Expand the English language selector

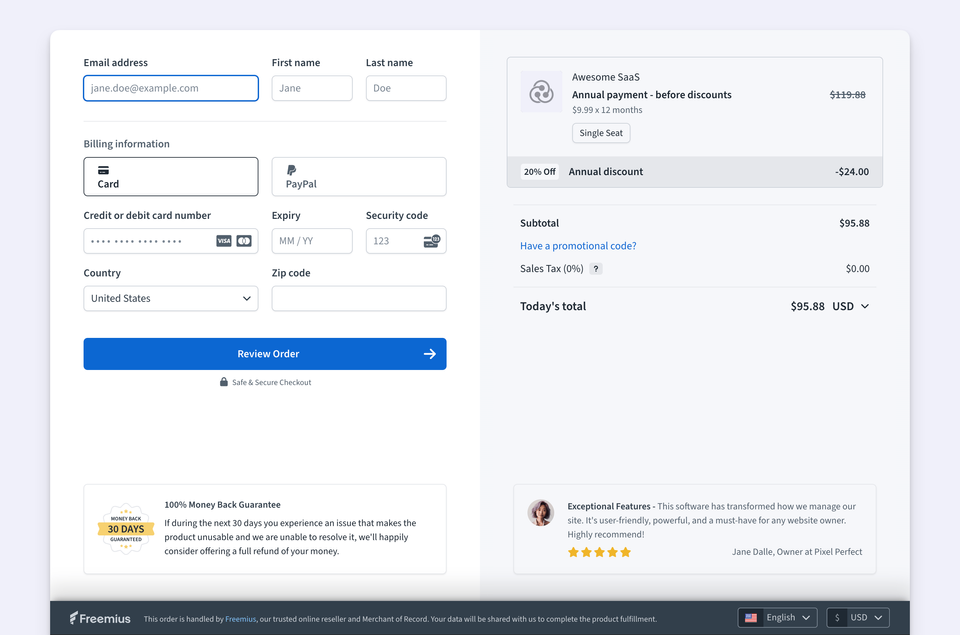(x=778, y=618)
